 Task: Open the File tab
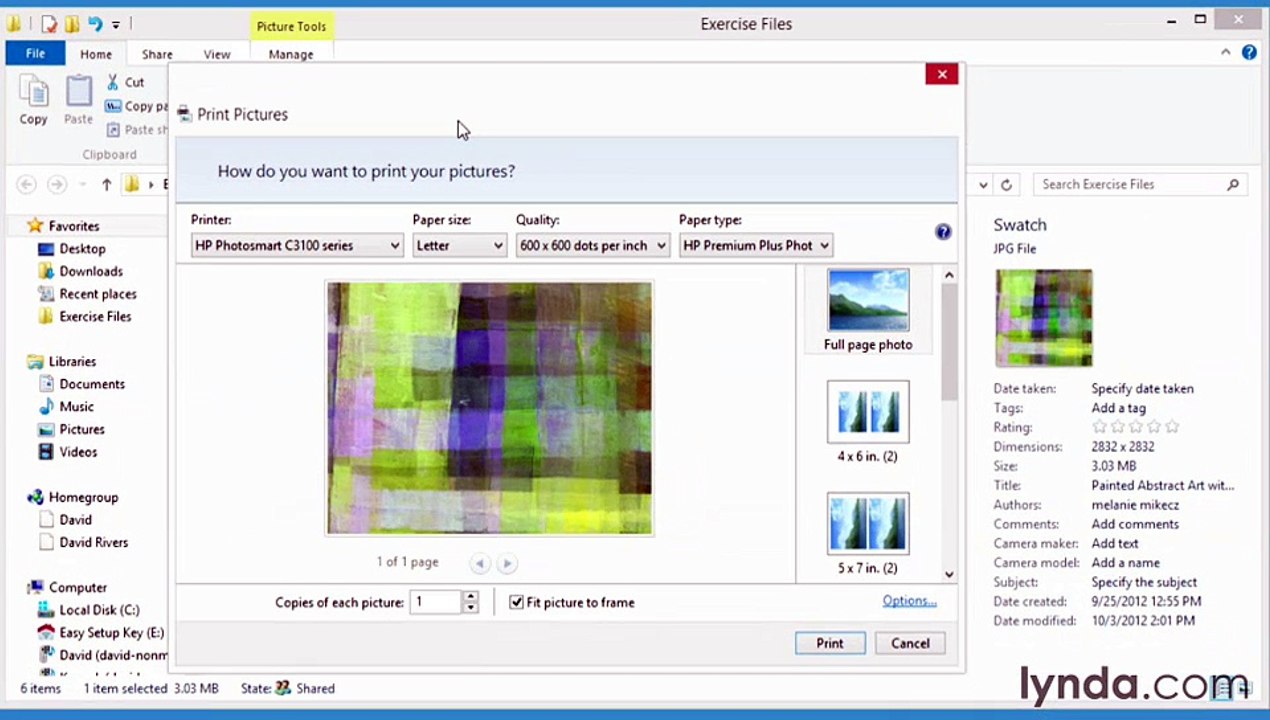[x=35, y=53]
